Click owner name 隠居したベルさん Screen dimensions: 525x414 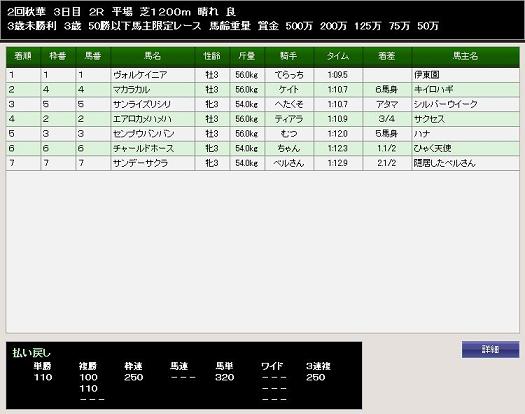coord(444,163)
